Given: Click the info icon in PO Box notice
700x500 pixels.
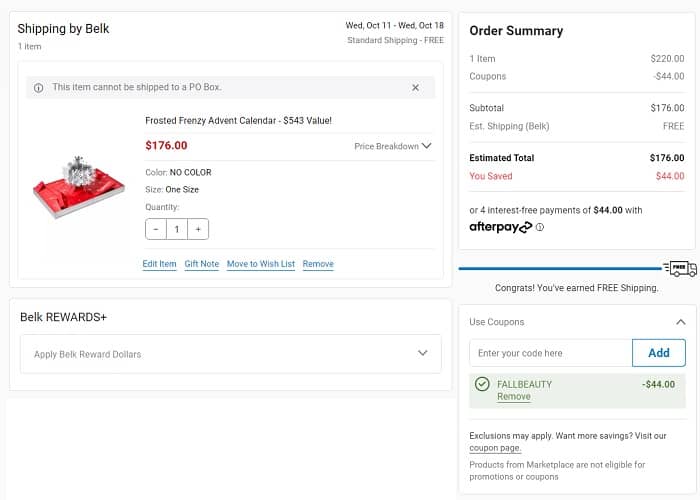Looking at the screenshot, I should (x=39, y=88).
